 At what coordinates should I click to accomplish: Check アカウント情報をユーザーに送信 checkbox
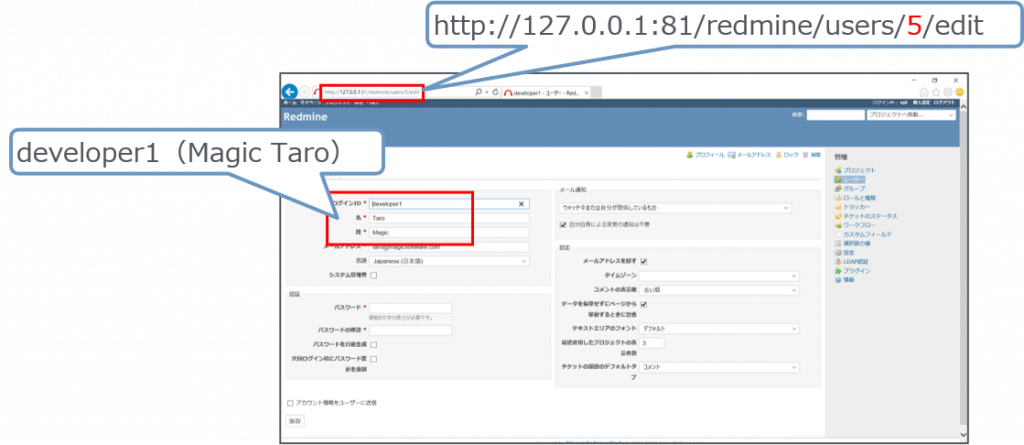[x=291, y=402]
